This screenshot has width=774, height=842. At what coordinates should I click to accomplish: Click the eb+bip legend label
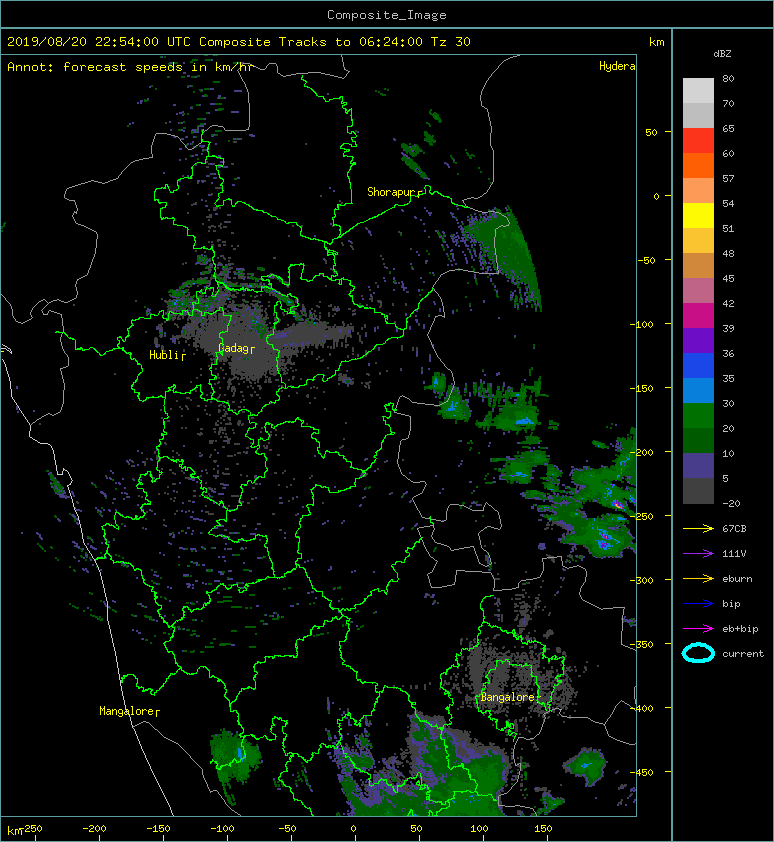740,629
